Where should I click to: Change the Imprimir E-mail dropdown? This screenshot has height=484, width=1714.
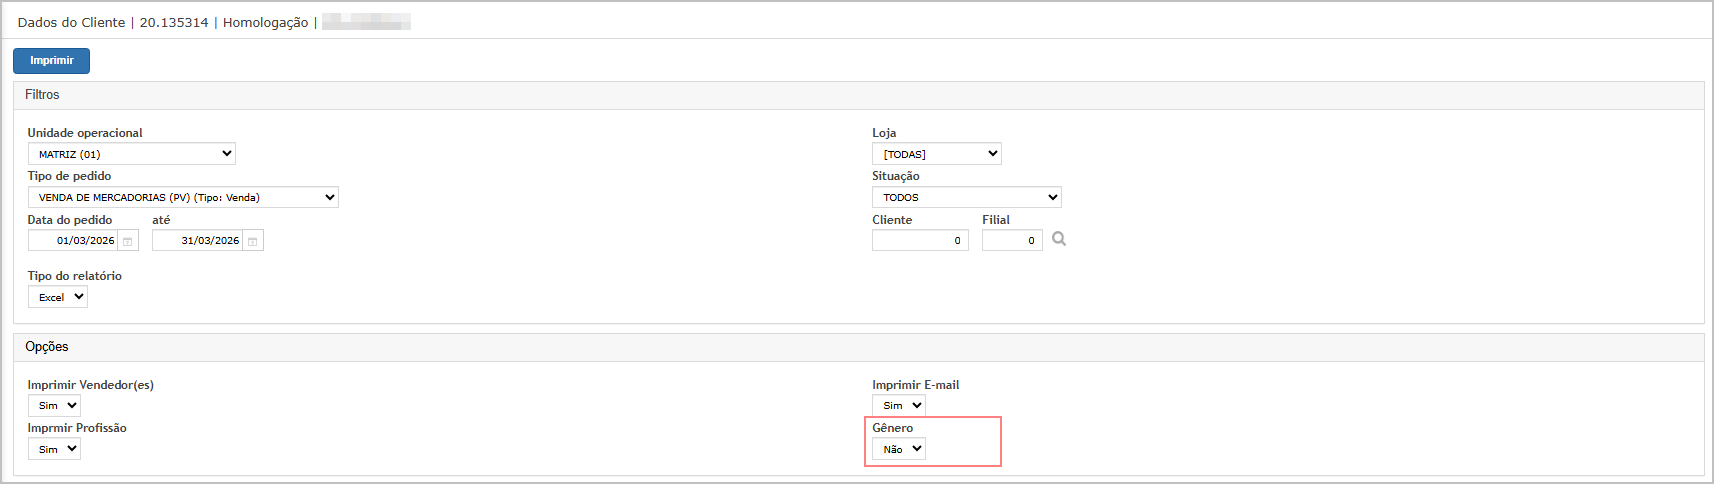coord(898,406)
